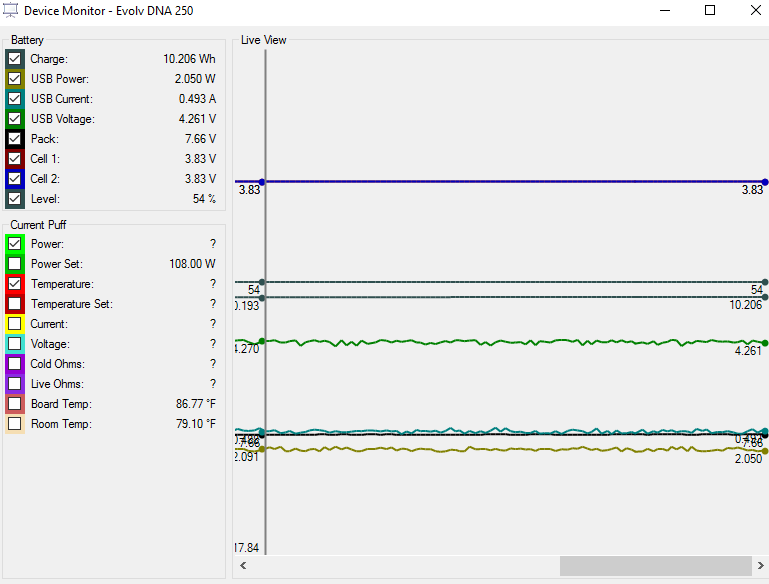Uncheck the Charge checkbox
769x584 pixels.
[x=15, y=59]
